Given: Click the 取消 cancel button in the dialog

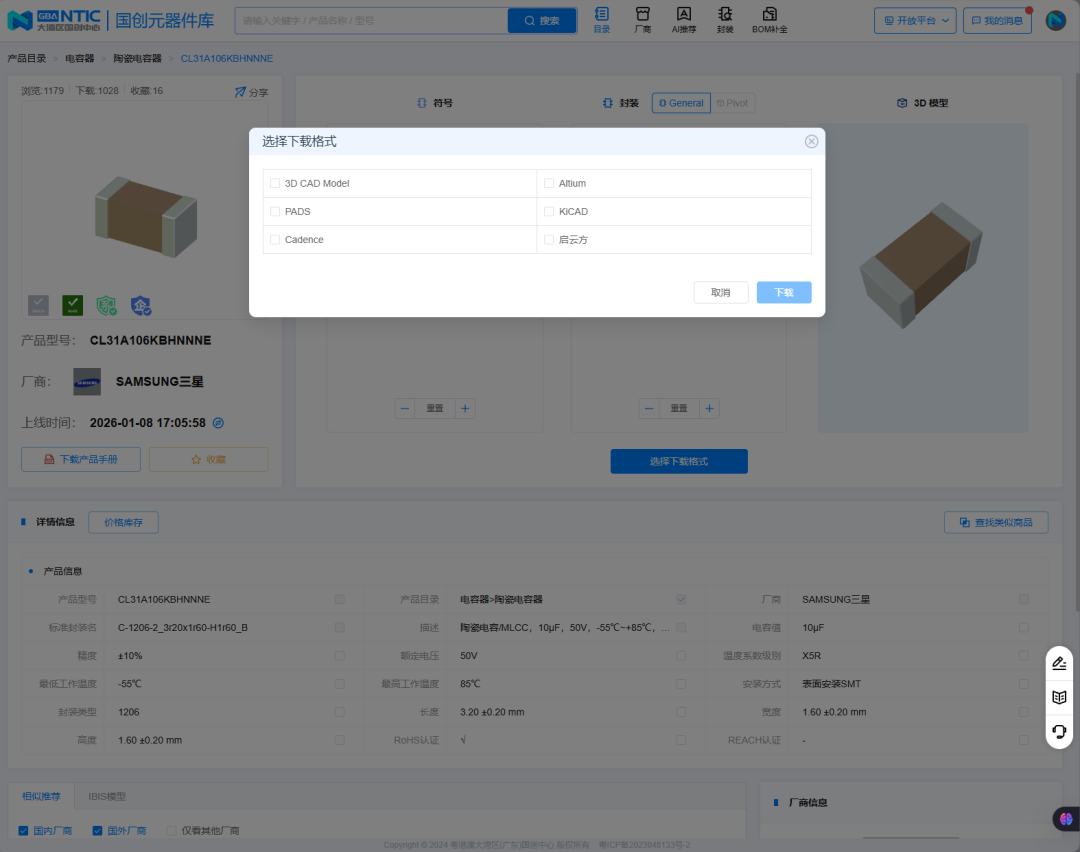Looking at the screenshot, I should pyautogui.click(x=720, y=292).
